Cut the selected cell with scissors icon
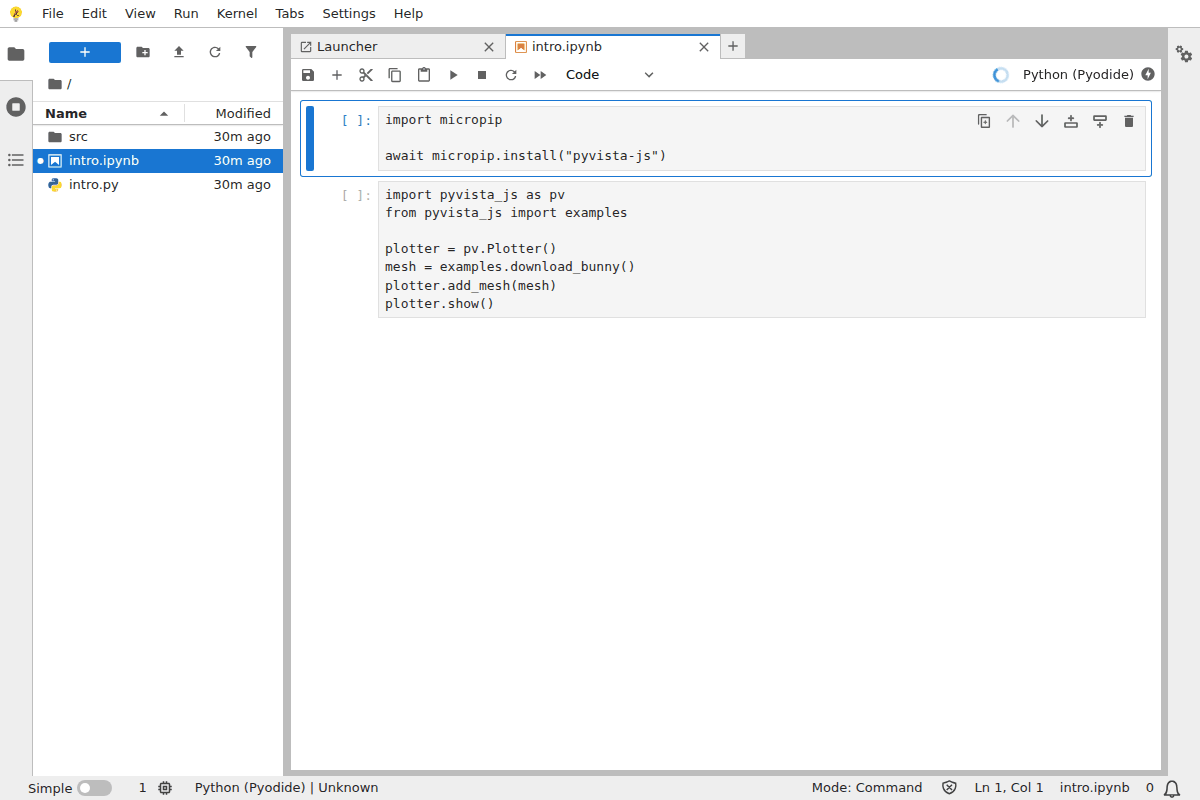This screenshot has height=800, width=1200. coord(366,75)
